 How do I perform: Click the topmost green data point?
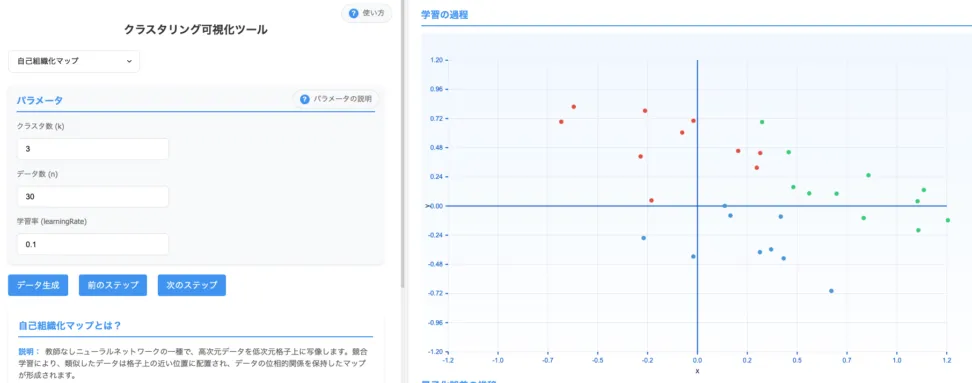tap(762, 122)
